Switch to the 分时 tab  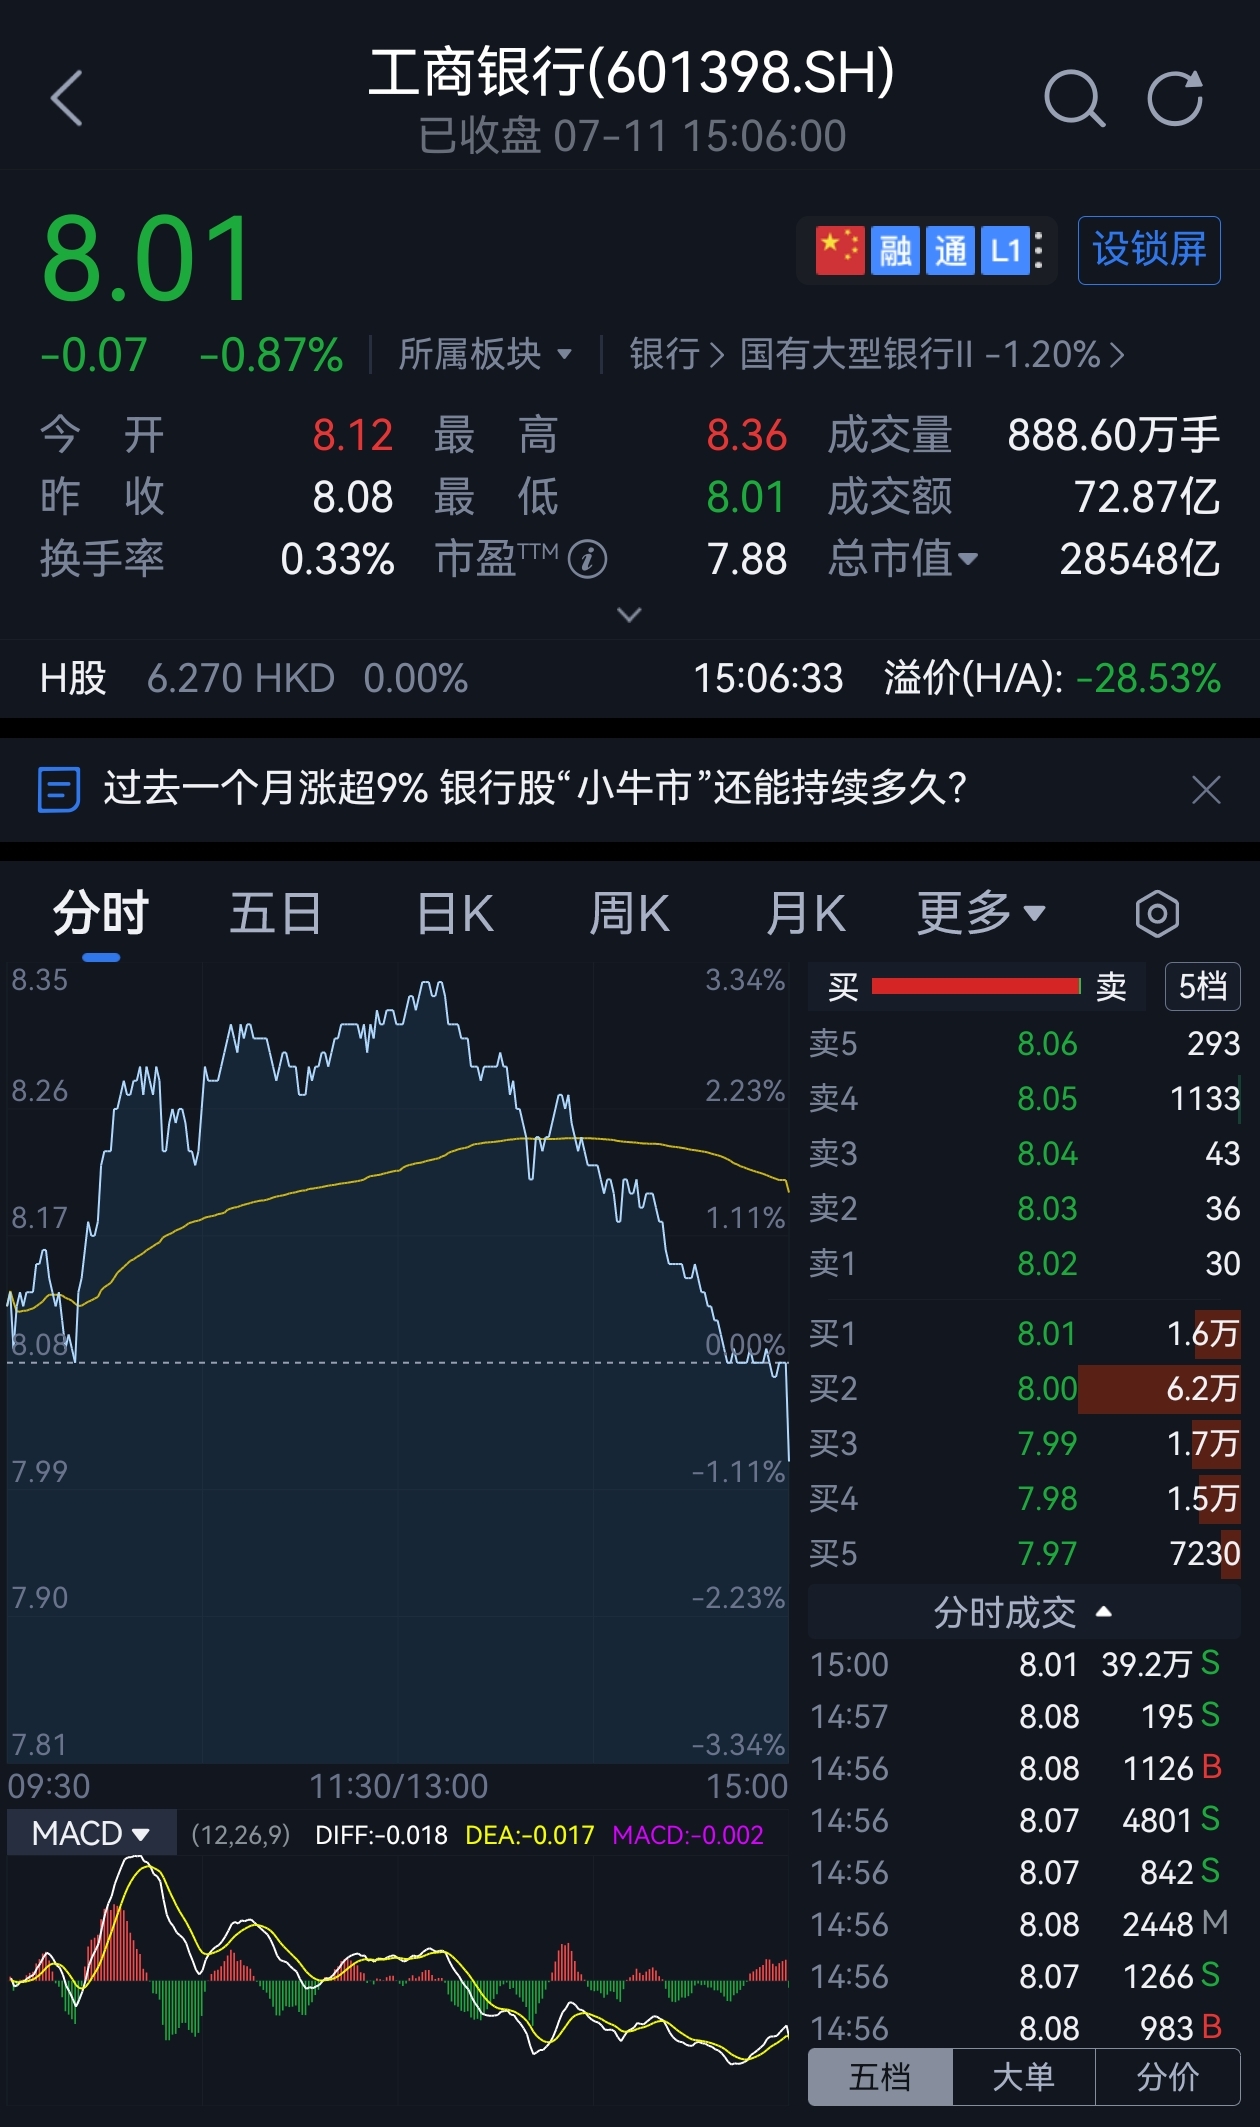pos(101,913)
